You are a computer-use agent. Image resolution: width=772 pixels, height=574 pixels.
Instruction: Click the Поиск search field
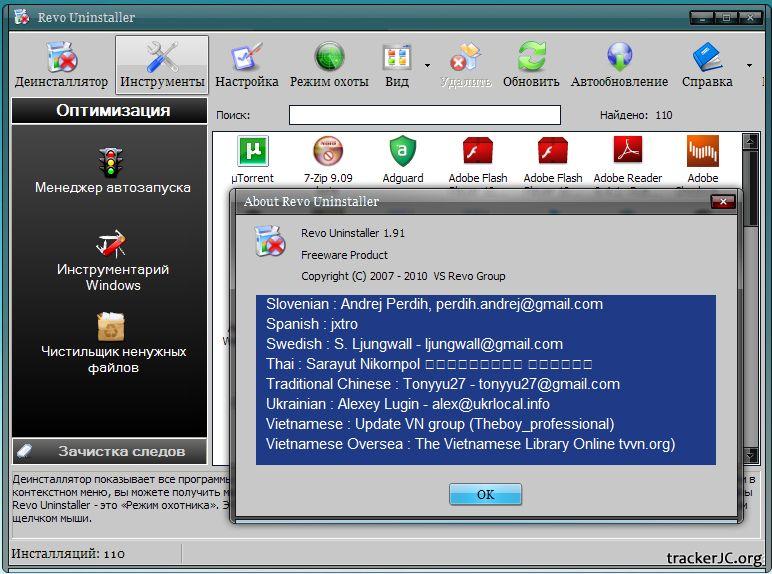coord(424,115)
